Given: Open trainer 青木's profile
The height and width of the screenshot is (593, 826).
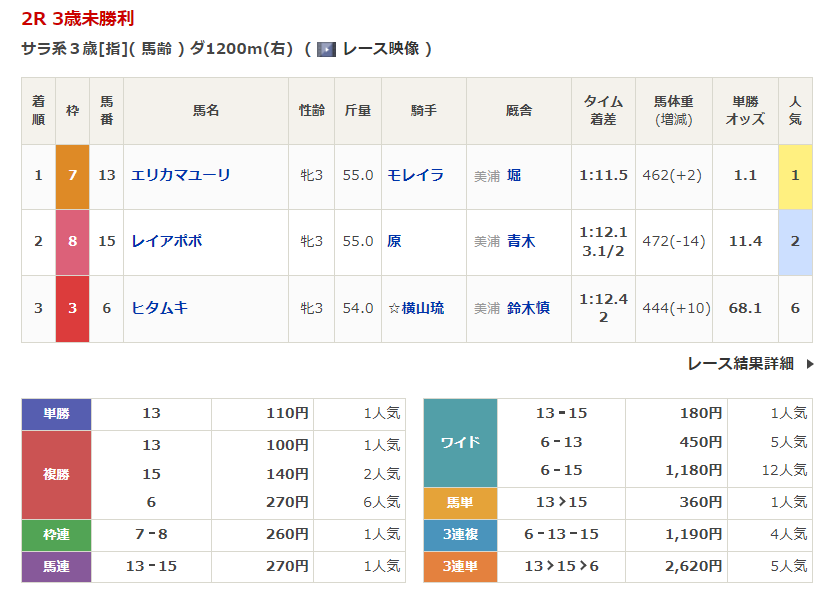Looking at the screenshot, I should pyautogui.click(x=521, y=241).
